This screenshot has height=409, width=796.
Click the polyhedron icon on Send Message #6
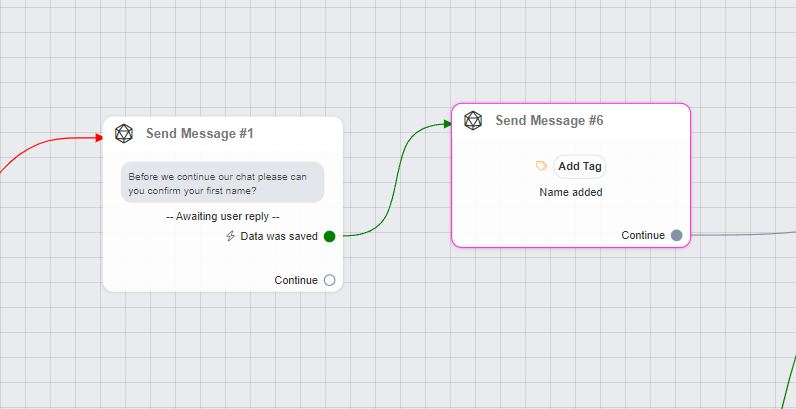click(473, 121)
